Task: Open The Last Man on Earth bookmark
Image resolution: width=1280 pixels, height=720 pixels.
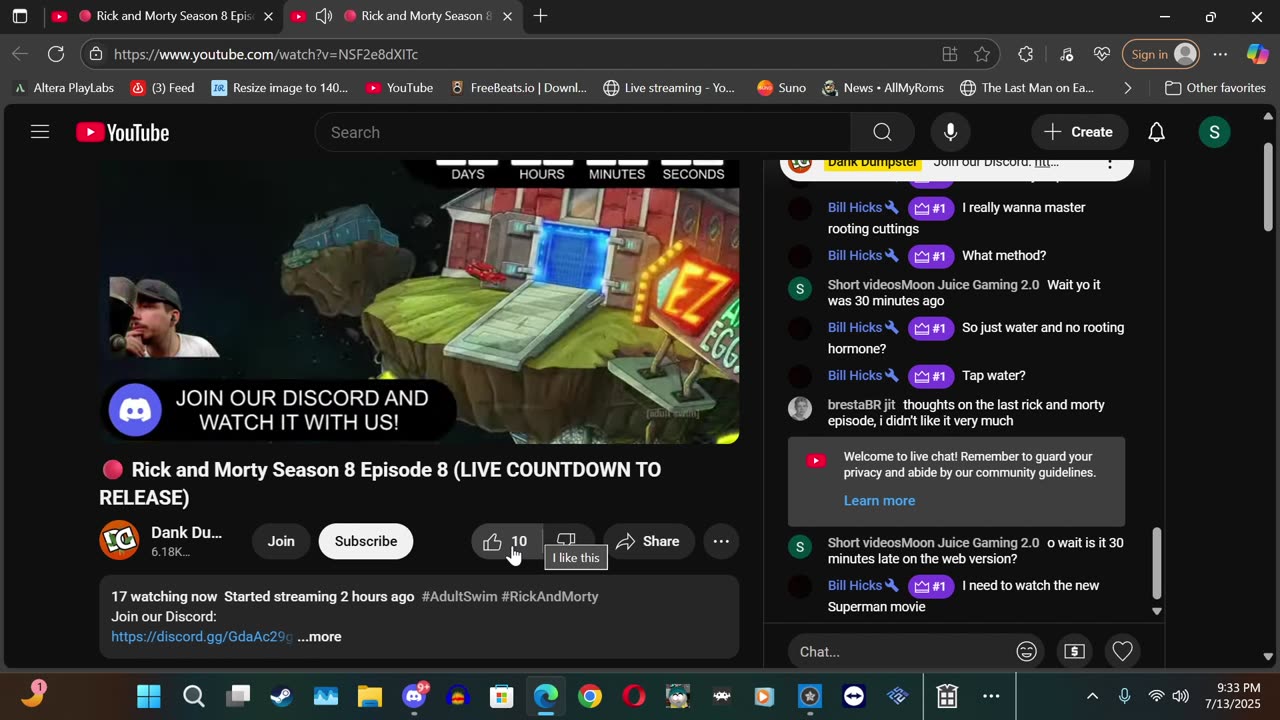Action: (1026, 88)
